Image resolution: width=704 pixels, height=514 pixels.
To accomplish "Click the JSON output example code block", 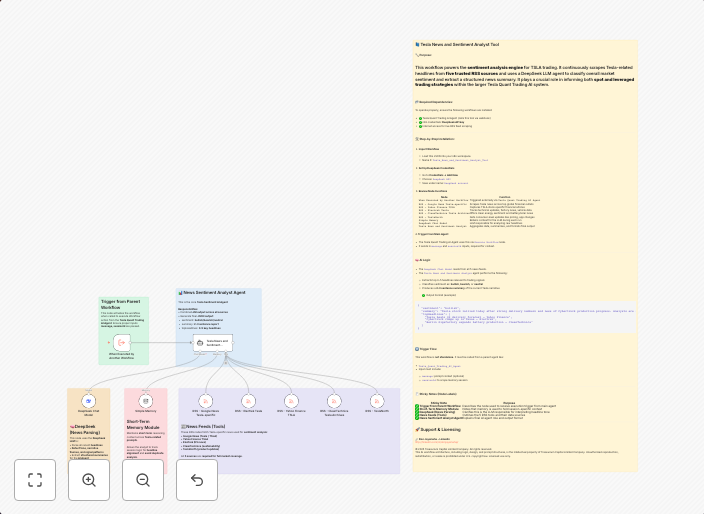I will pos(525,315).
